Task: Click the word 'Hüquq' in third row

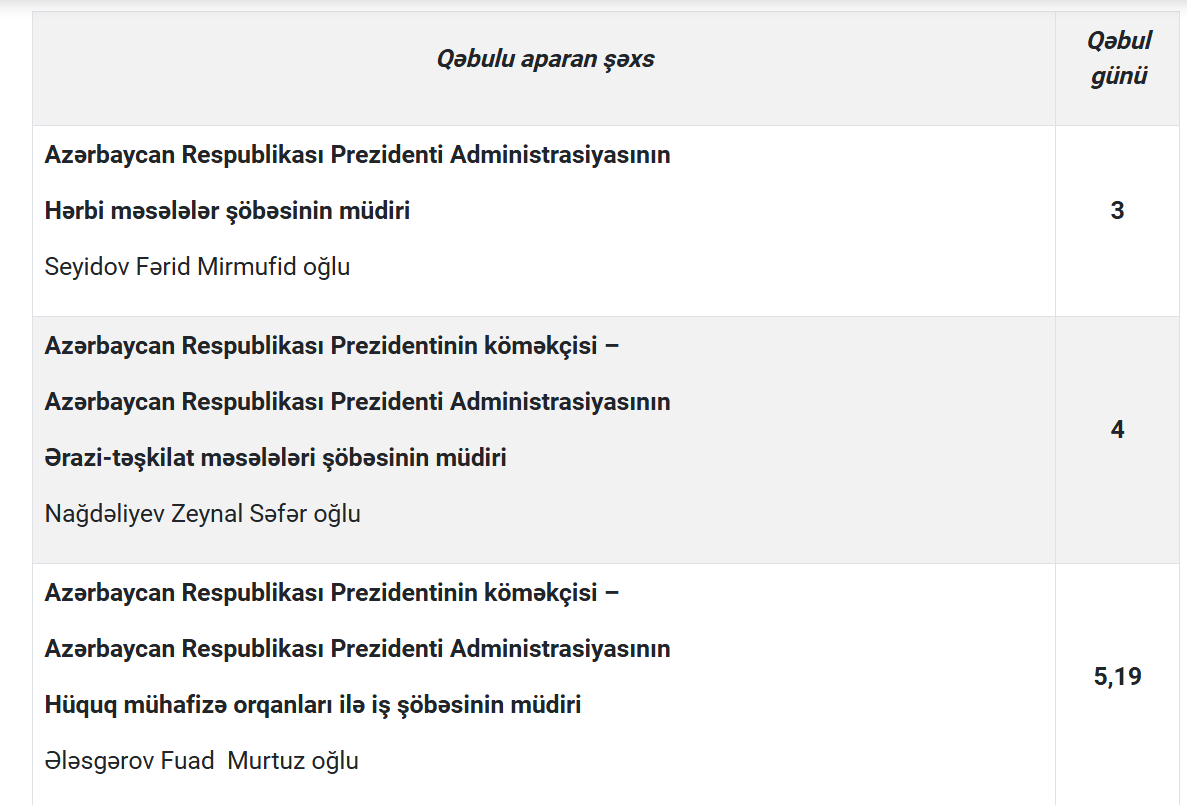Action: (80, 704)
